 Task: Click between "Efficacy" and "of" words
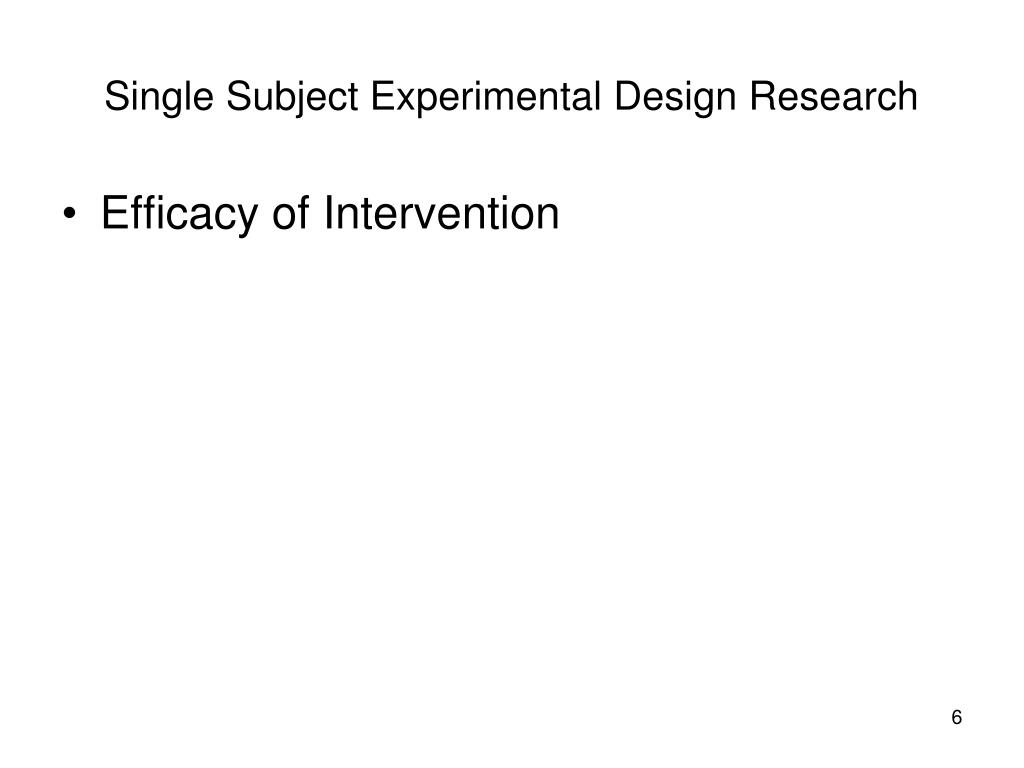click(x=265, y=214)
